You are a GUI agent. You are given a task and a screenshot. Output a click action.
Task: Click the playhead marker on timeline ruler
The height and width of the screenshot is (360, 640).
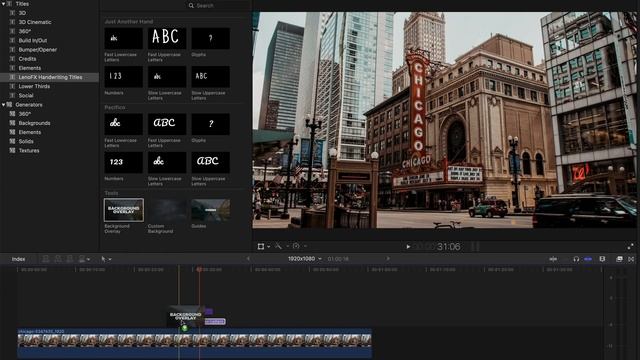point(199,269)
